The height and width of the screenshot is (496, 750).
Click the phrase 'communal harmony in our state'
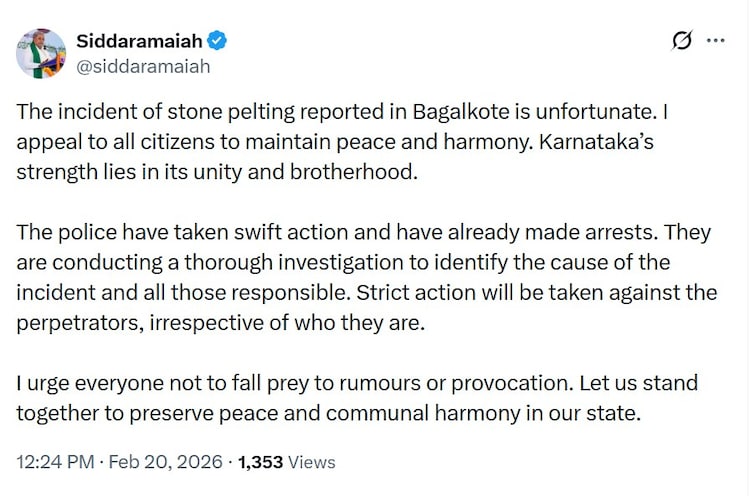[483, 414]
